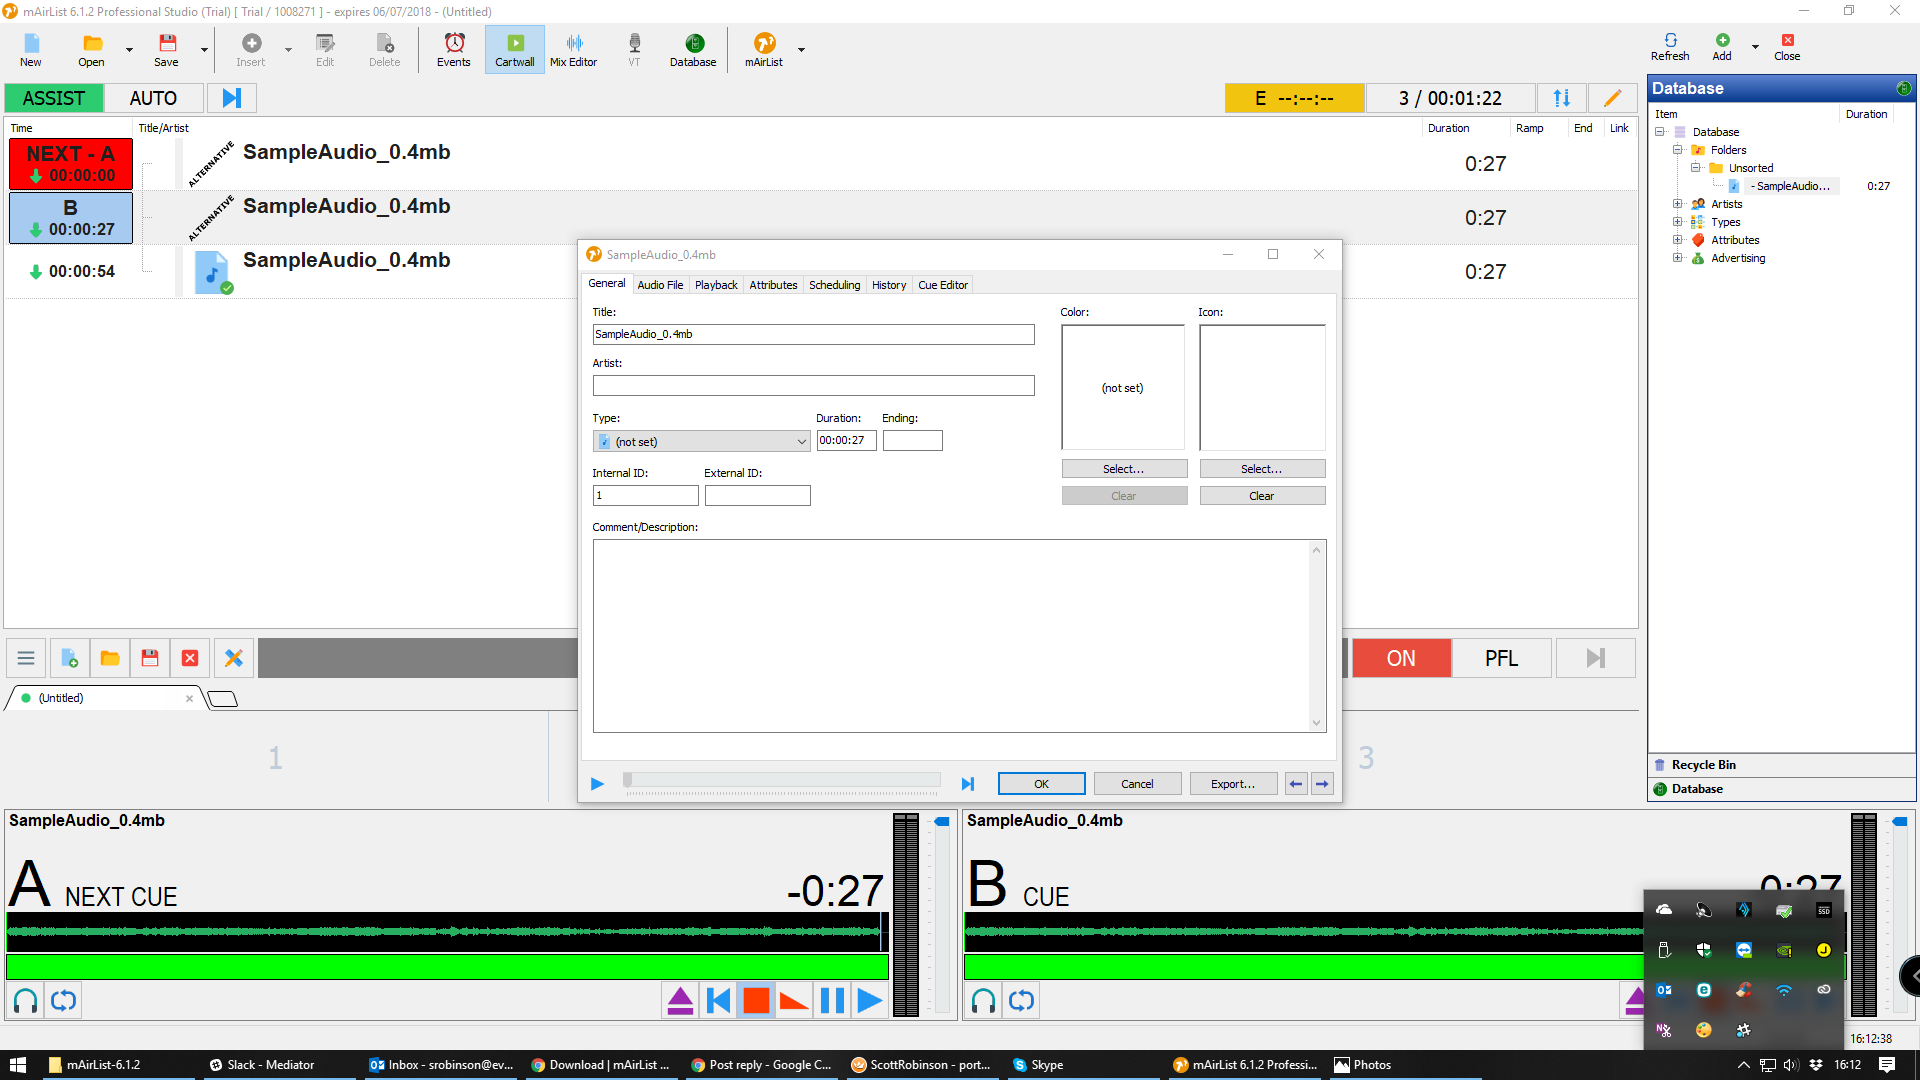Click the dialog preview playback slider
The image size is (1920, 1080).
tap(782, 780)
